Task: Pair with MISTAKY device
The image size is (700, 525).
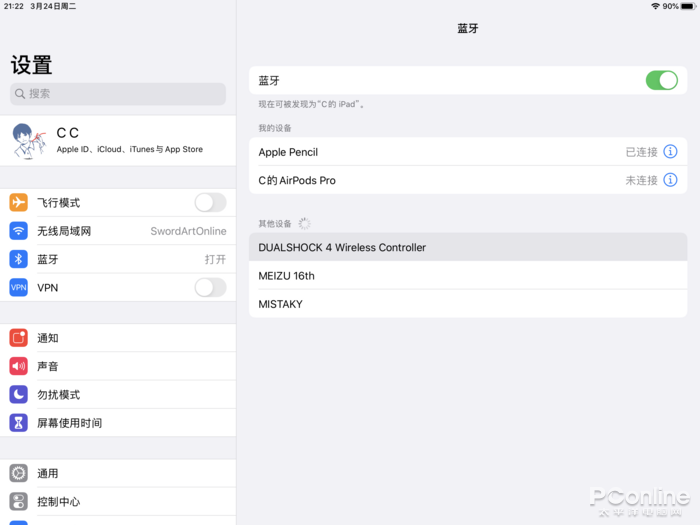Action: pos(468,304)
